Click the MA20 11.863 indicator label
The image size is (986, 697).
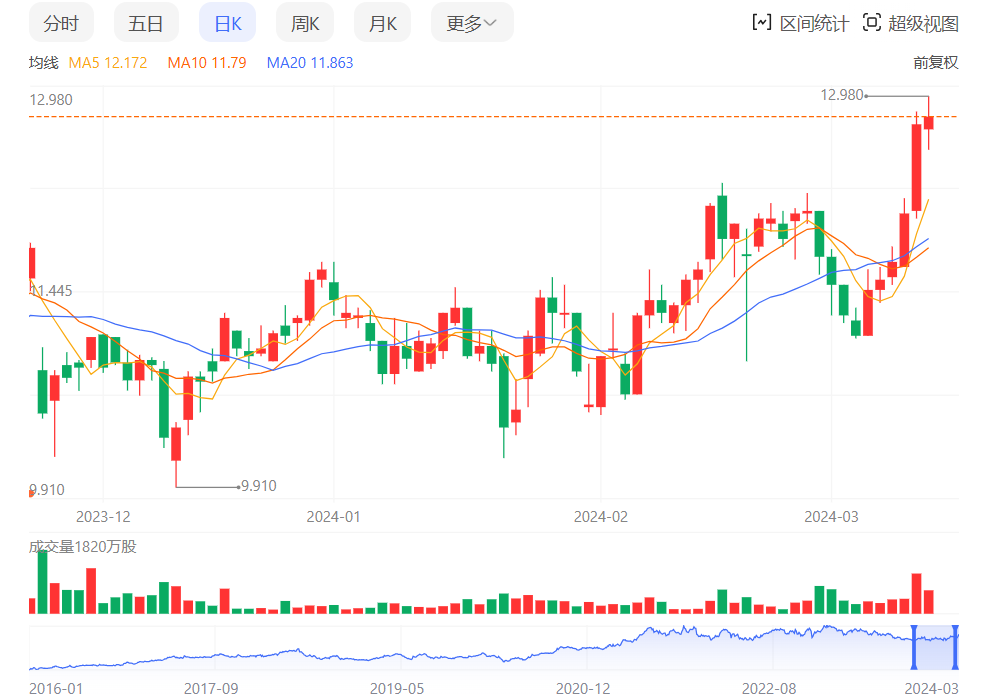click(x=310, y=63)
